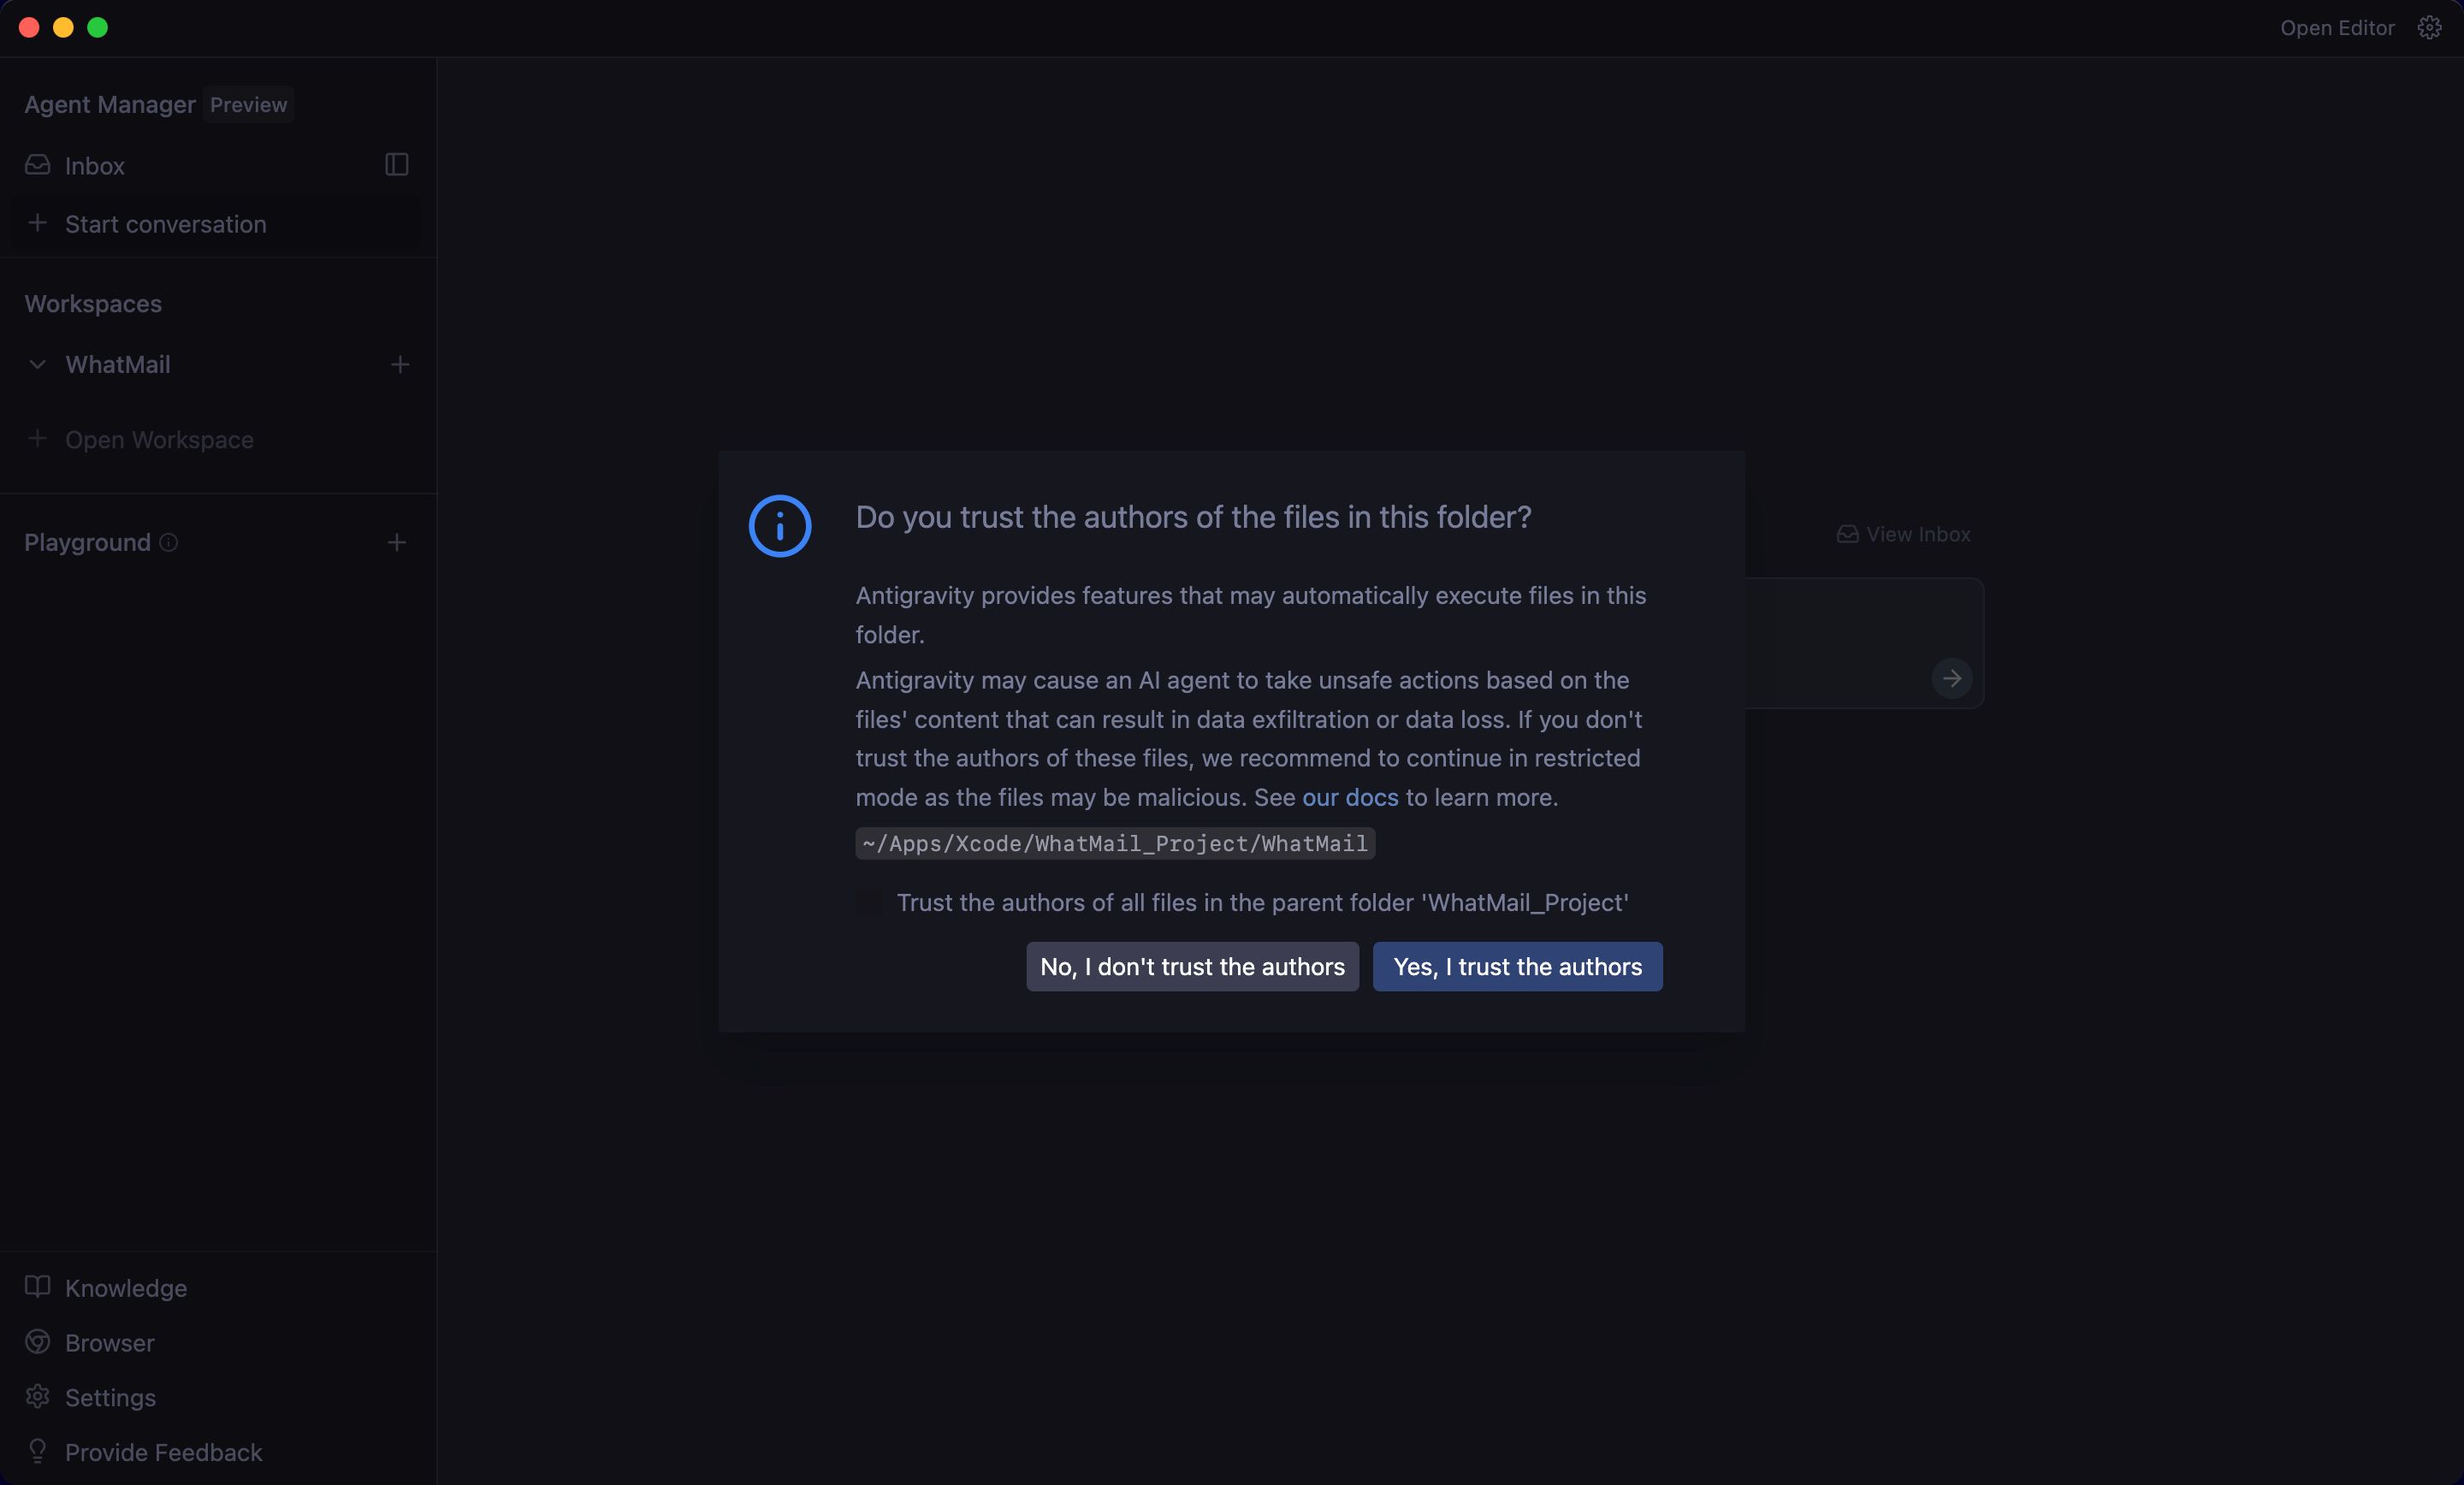Image resolution: width=2464 pixels, height=1485 pixels.
Task: Click View Inbox link
Action: [x=1904, y=535]
